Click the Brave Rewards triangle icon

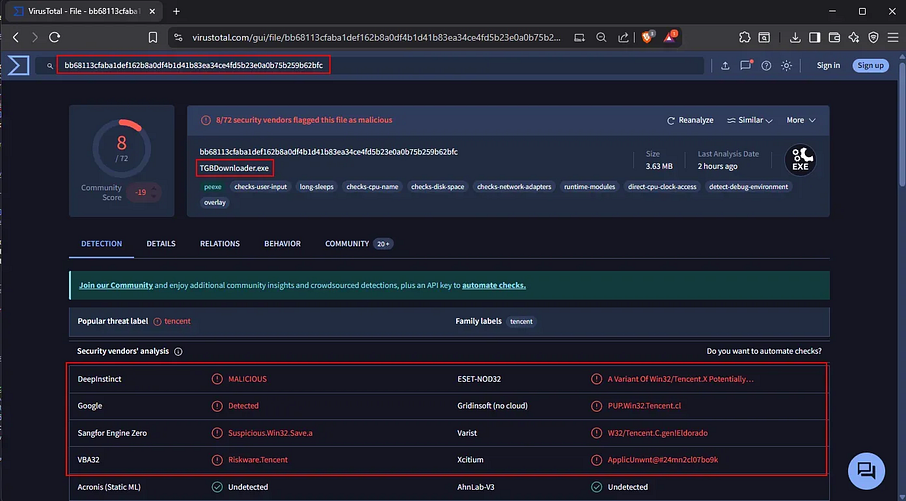pos(670,38)
